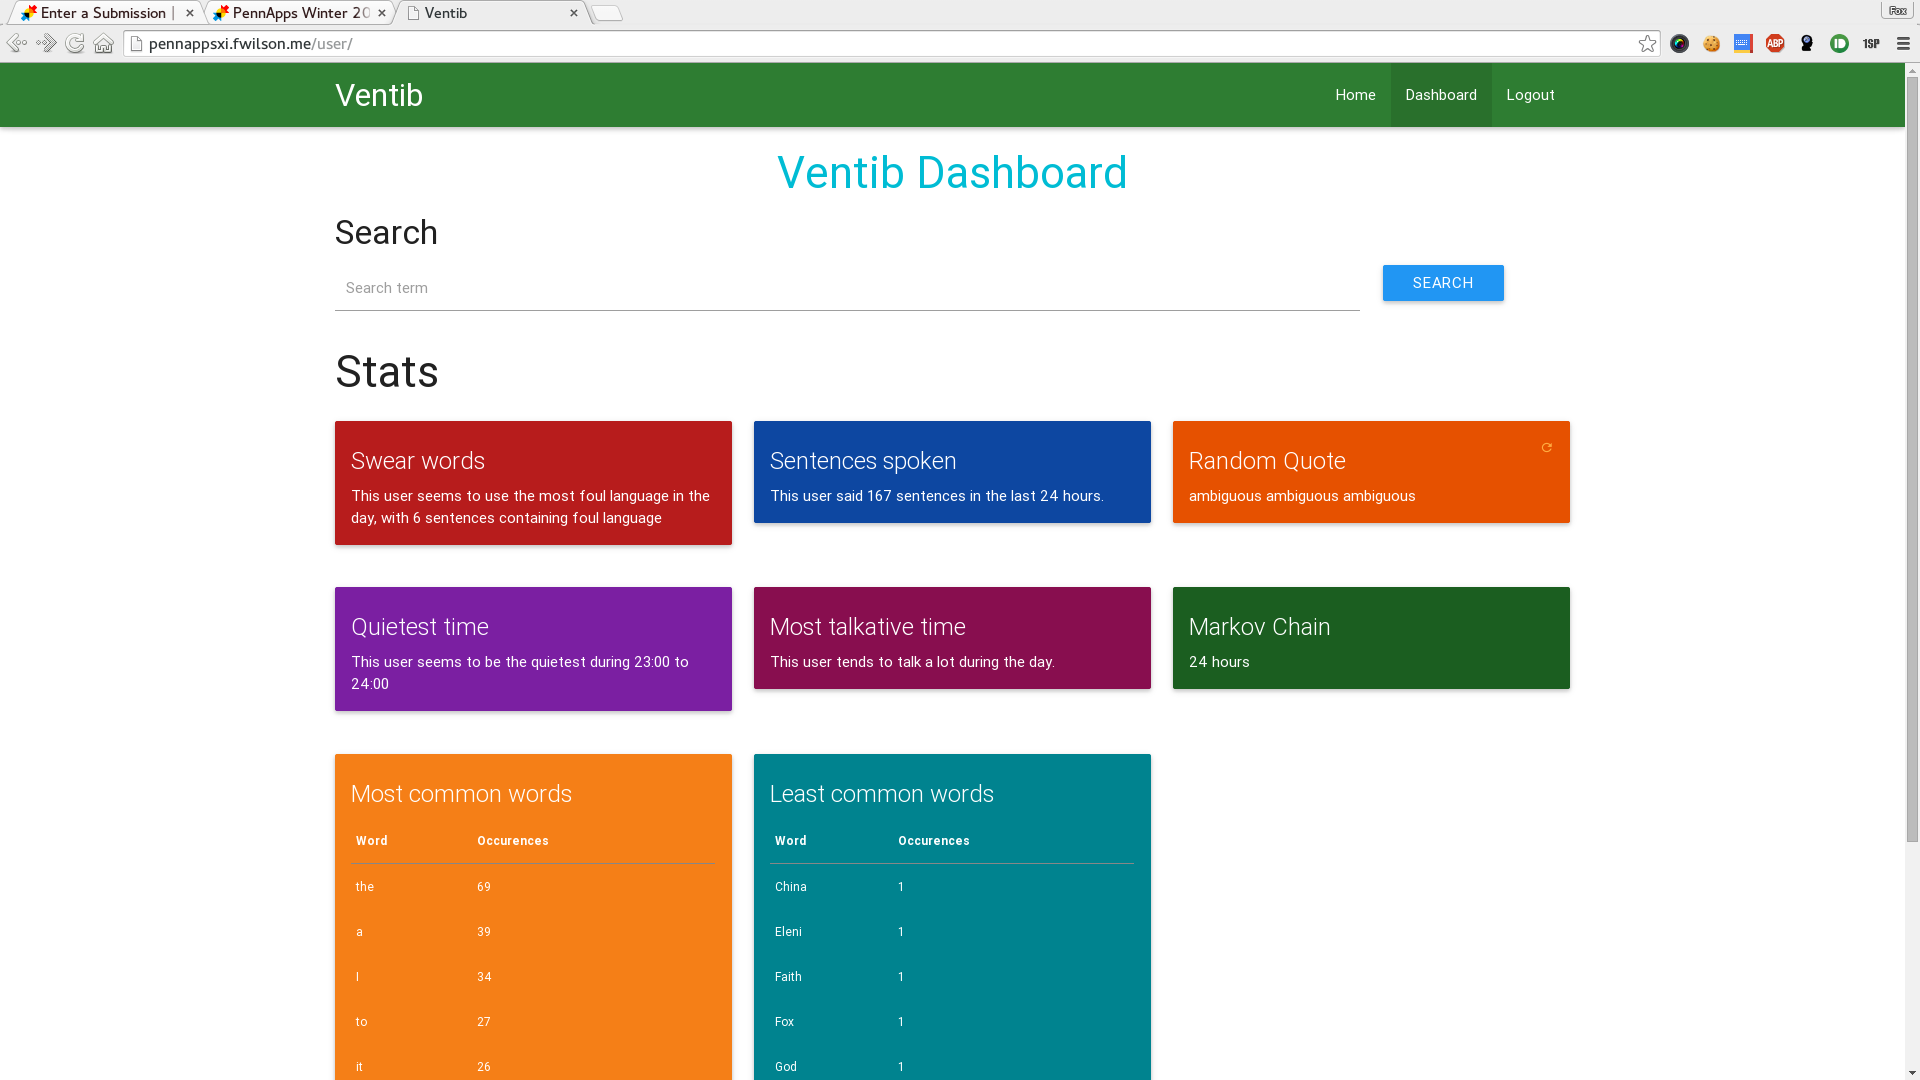1920x1080 pixels.
Task: Click the 1SP extension icon
Action: (x=1871, y=44)
